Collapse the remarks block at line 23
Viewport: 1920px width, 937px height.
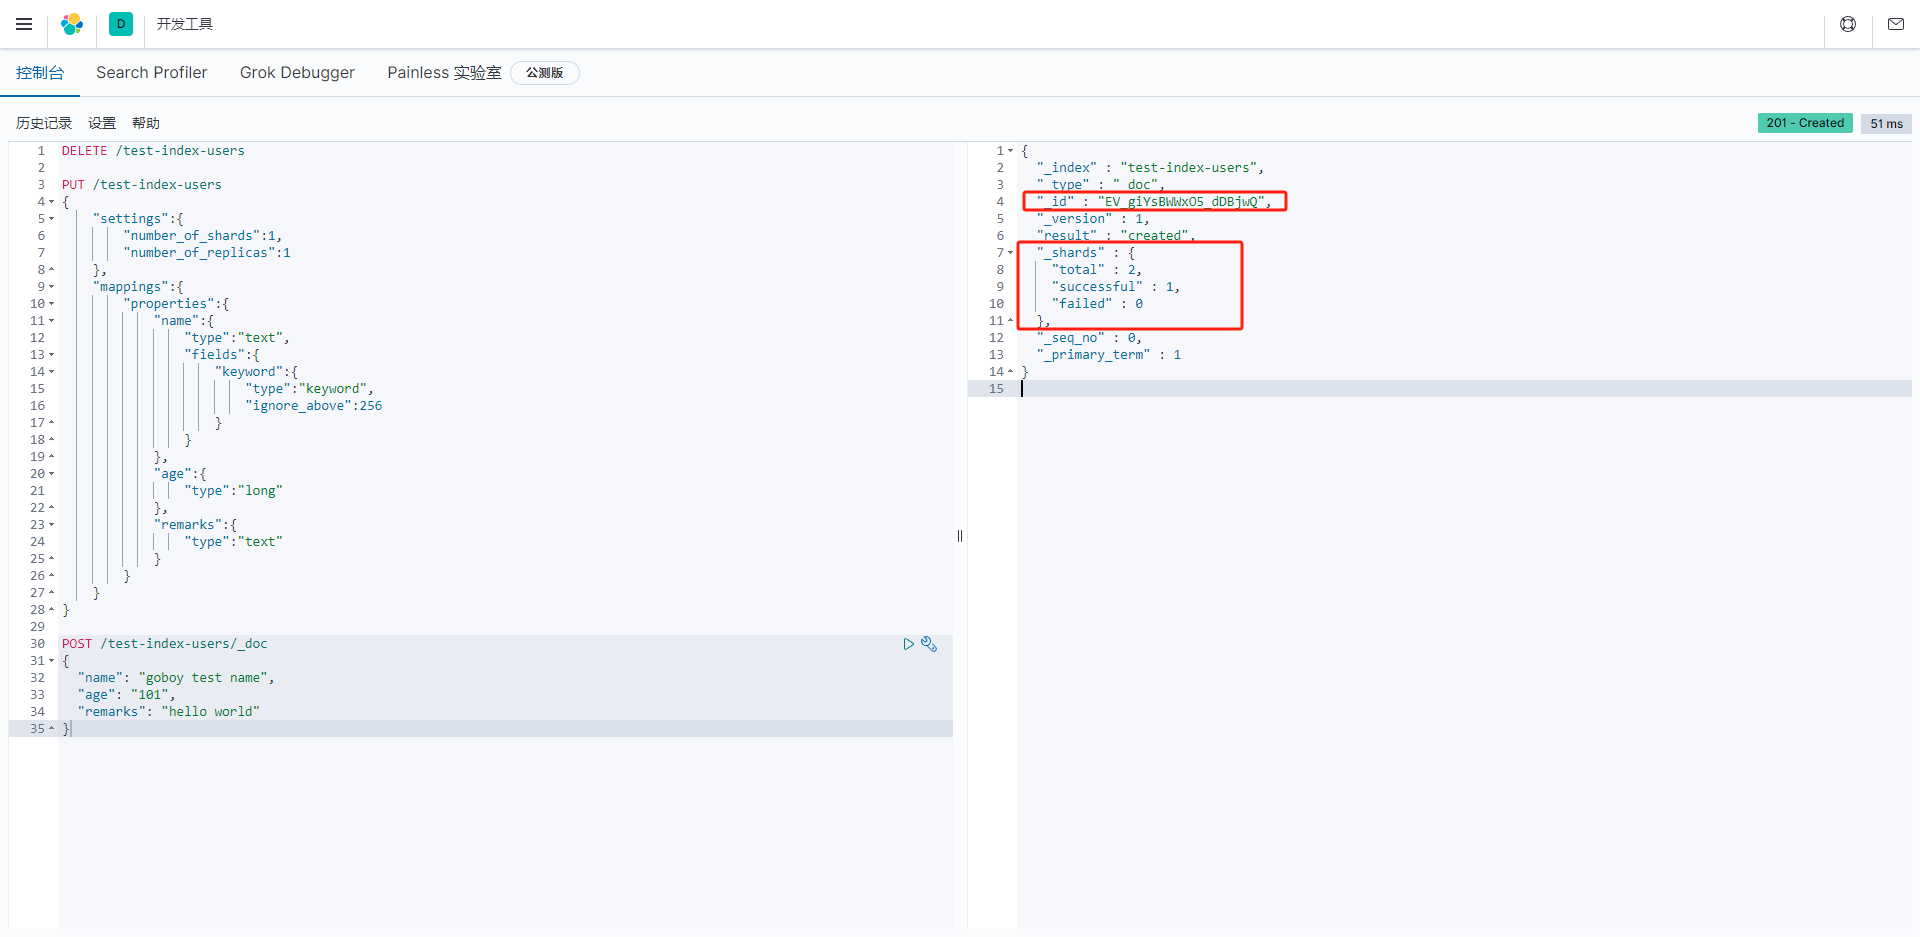[52, 525]
